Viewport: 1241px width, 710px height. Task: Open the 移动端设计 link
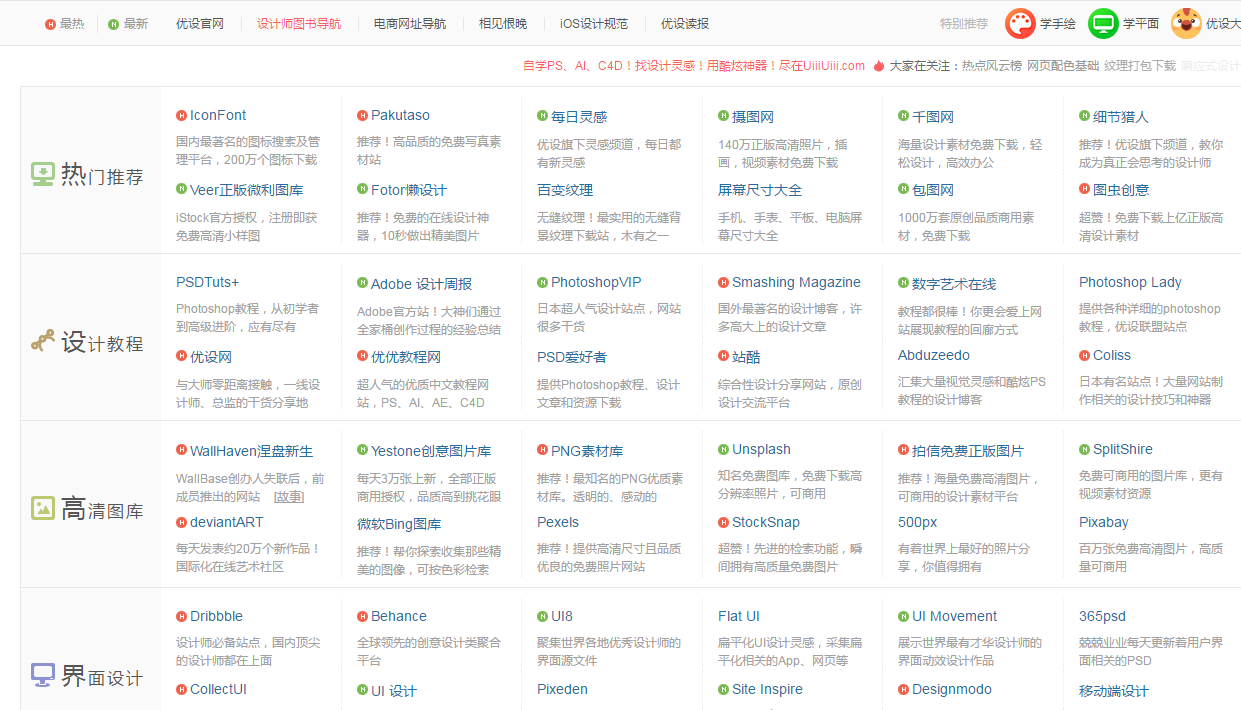(1114, 691)
